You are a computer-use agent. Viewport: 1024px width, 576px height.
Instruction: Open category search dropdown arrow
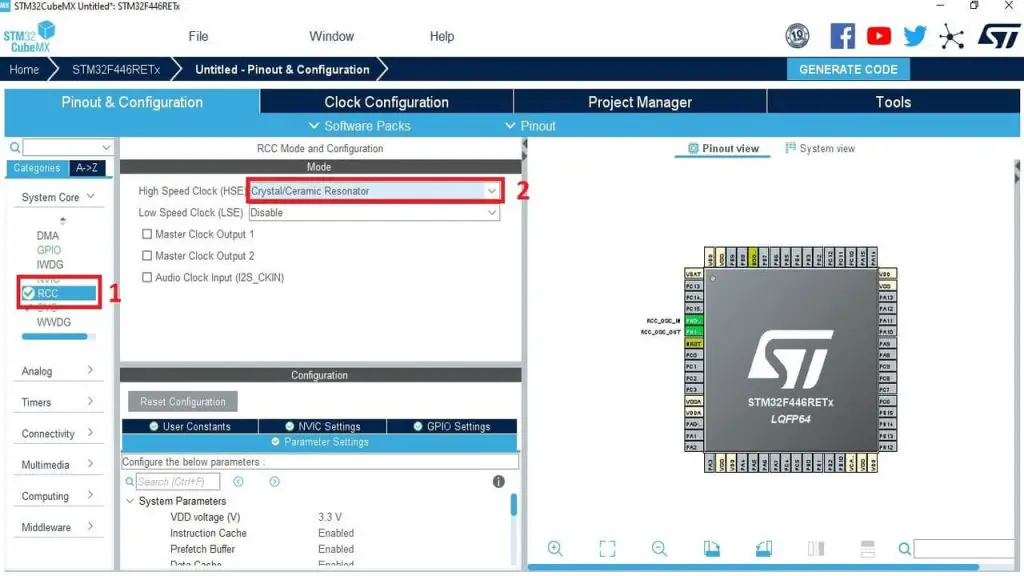click(106, 148)
